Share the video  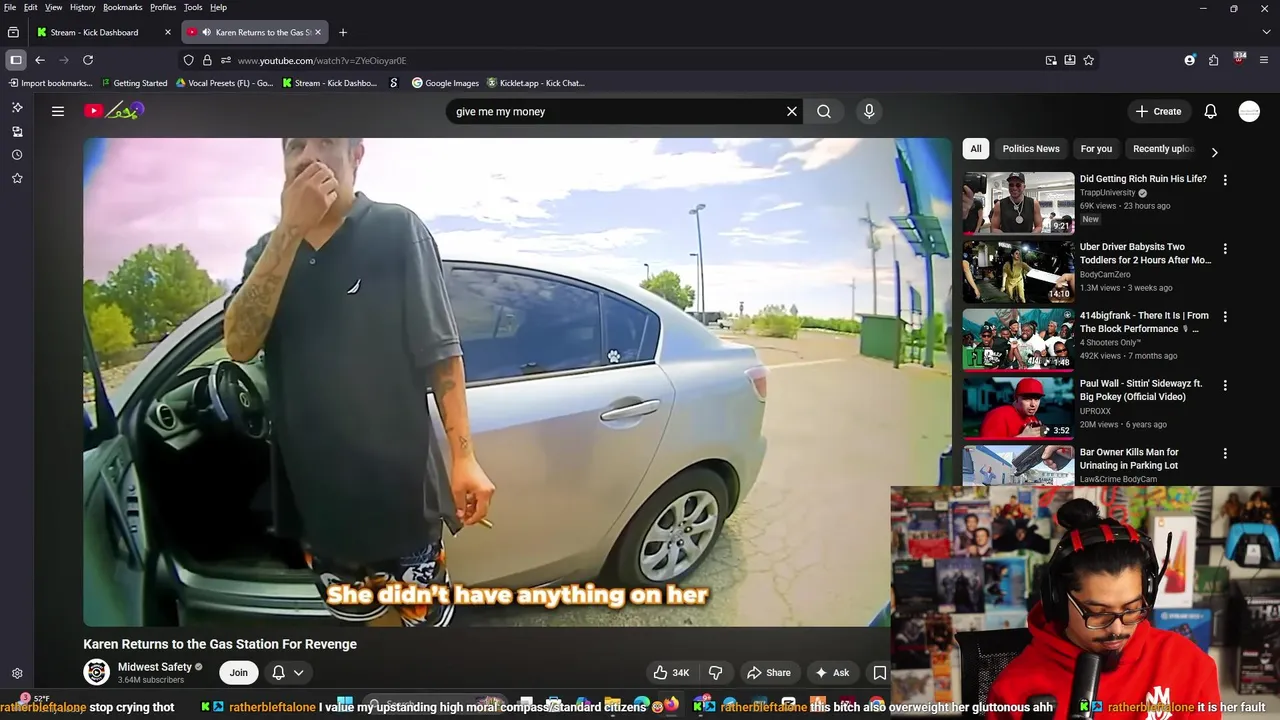coord(769,672)
